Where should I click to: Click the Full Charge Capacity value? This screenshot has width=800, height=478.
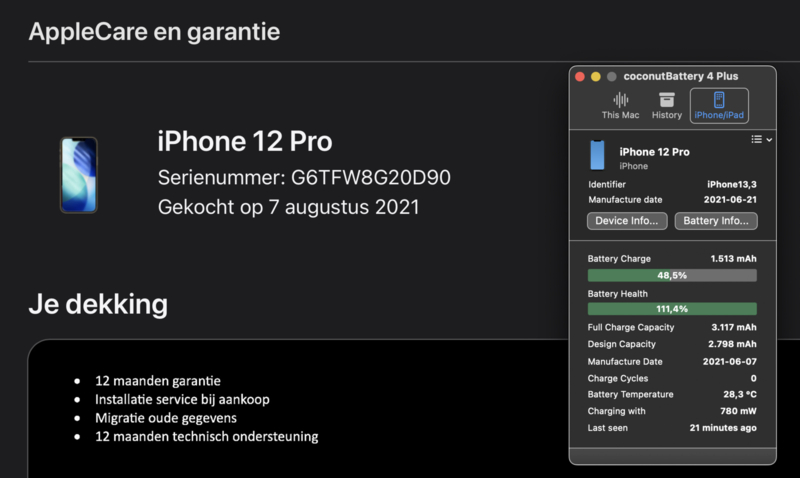point(732,328)
